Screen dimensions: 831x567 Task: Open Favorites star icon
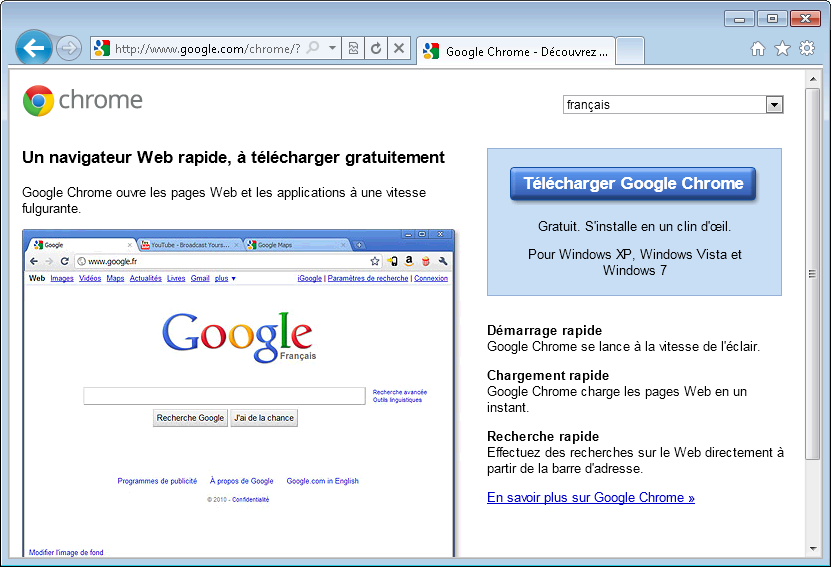[x=782, y=49]
